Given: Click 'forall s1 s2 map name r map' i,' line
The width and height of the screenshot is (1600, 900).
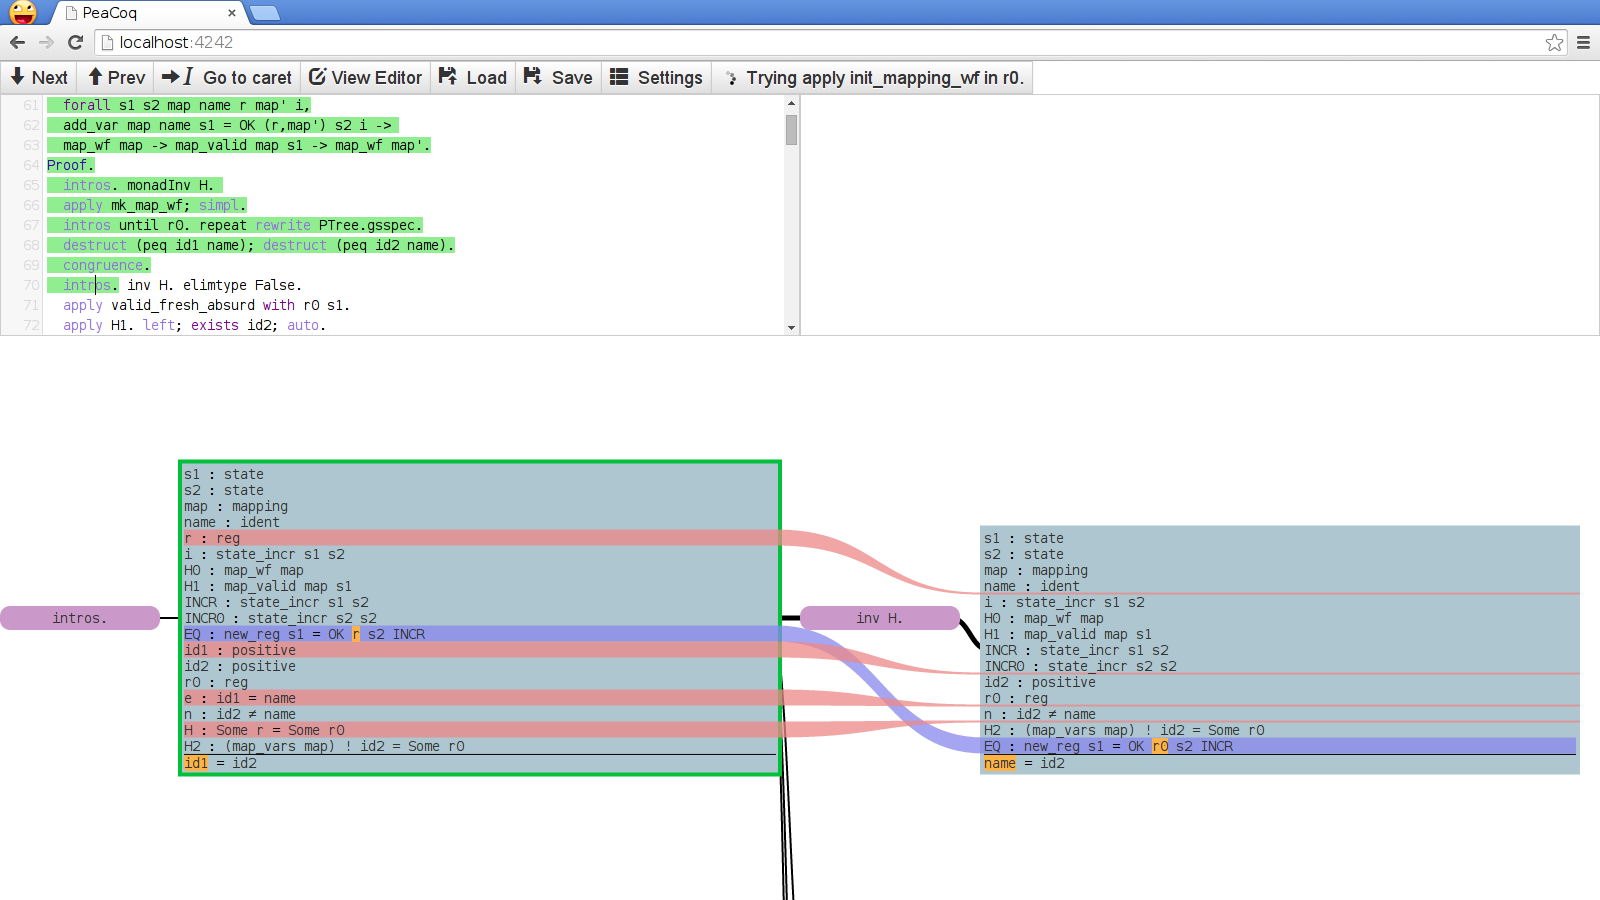Looking at the screenshot, I should pos(186,105).
